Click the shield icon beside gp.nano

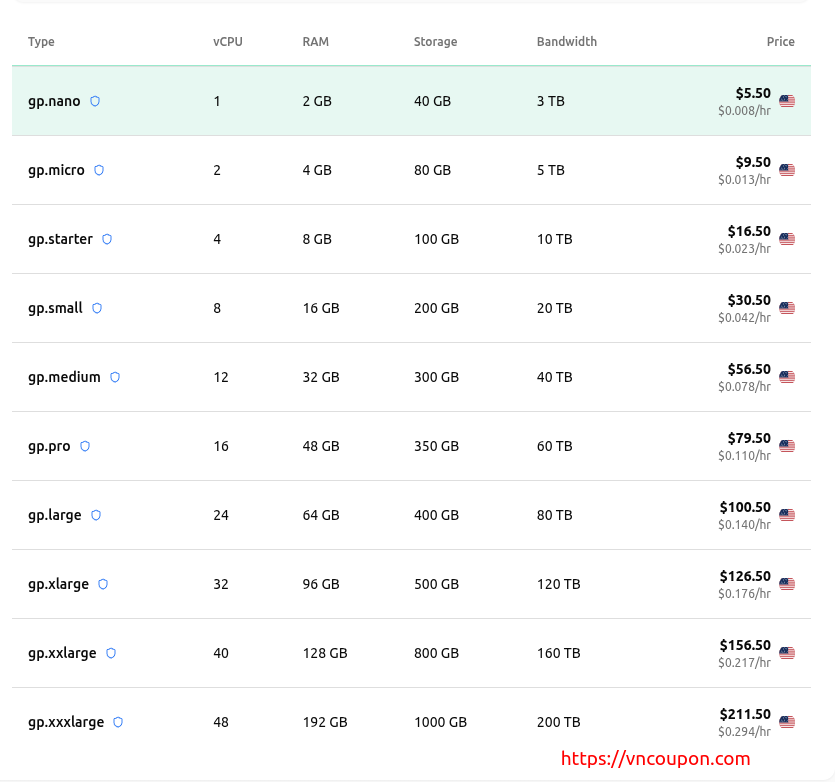(95, 101)
